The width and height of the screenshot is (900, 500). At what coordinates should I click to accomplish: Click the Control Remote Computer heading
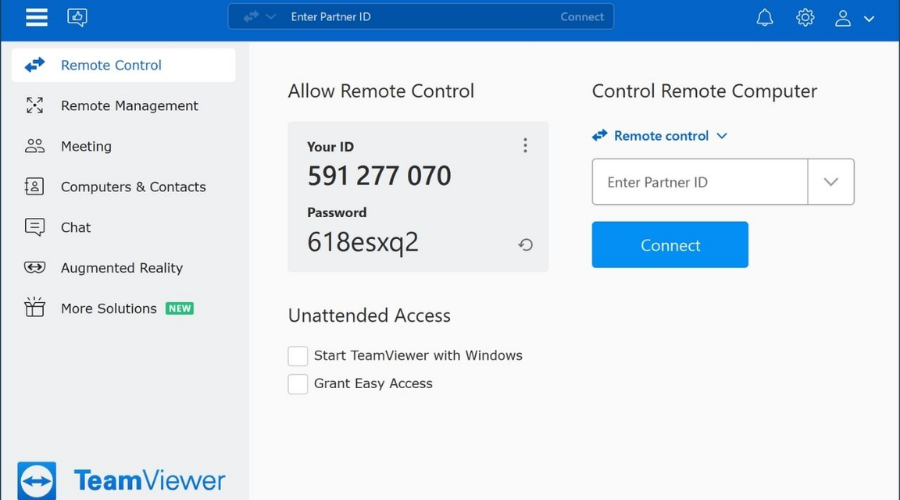704,91
